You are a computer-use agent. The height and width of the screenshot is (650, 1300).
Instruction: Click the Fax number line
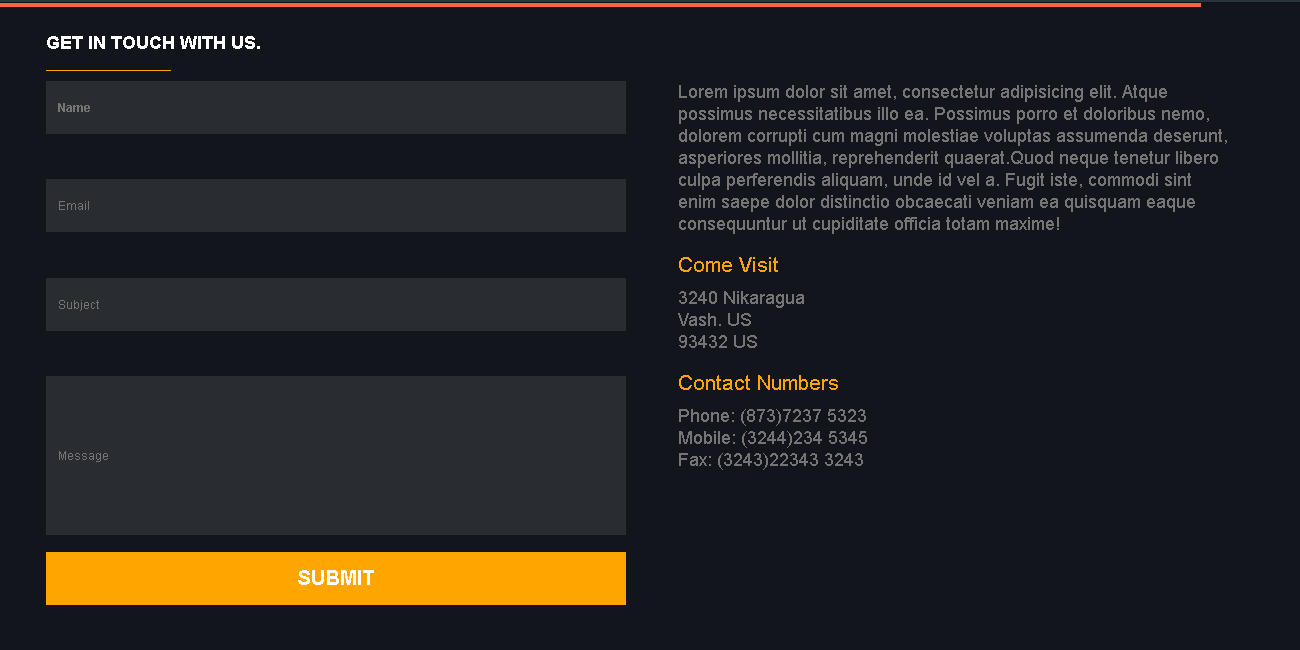pyautogui.click(x=770, y=460)
